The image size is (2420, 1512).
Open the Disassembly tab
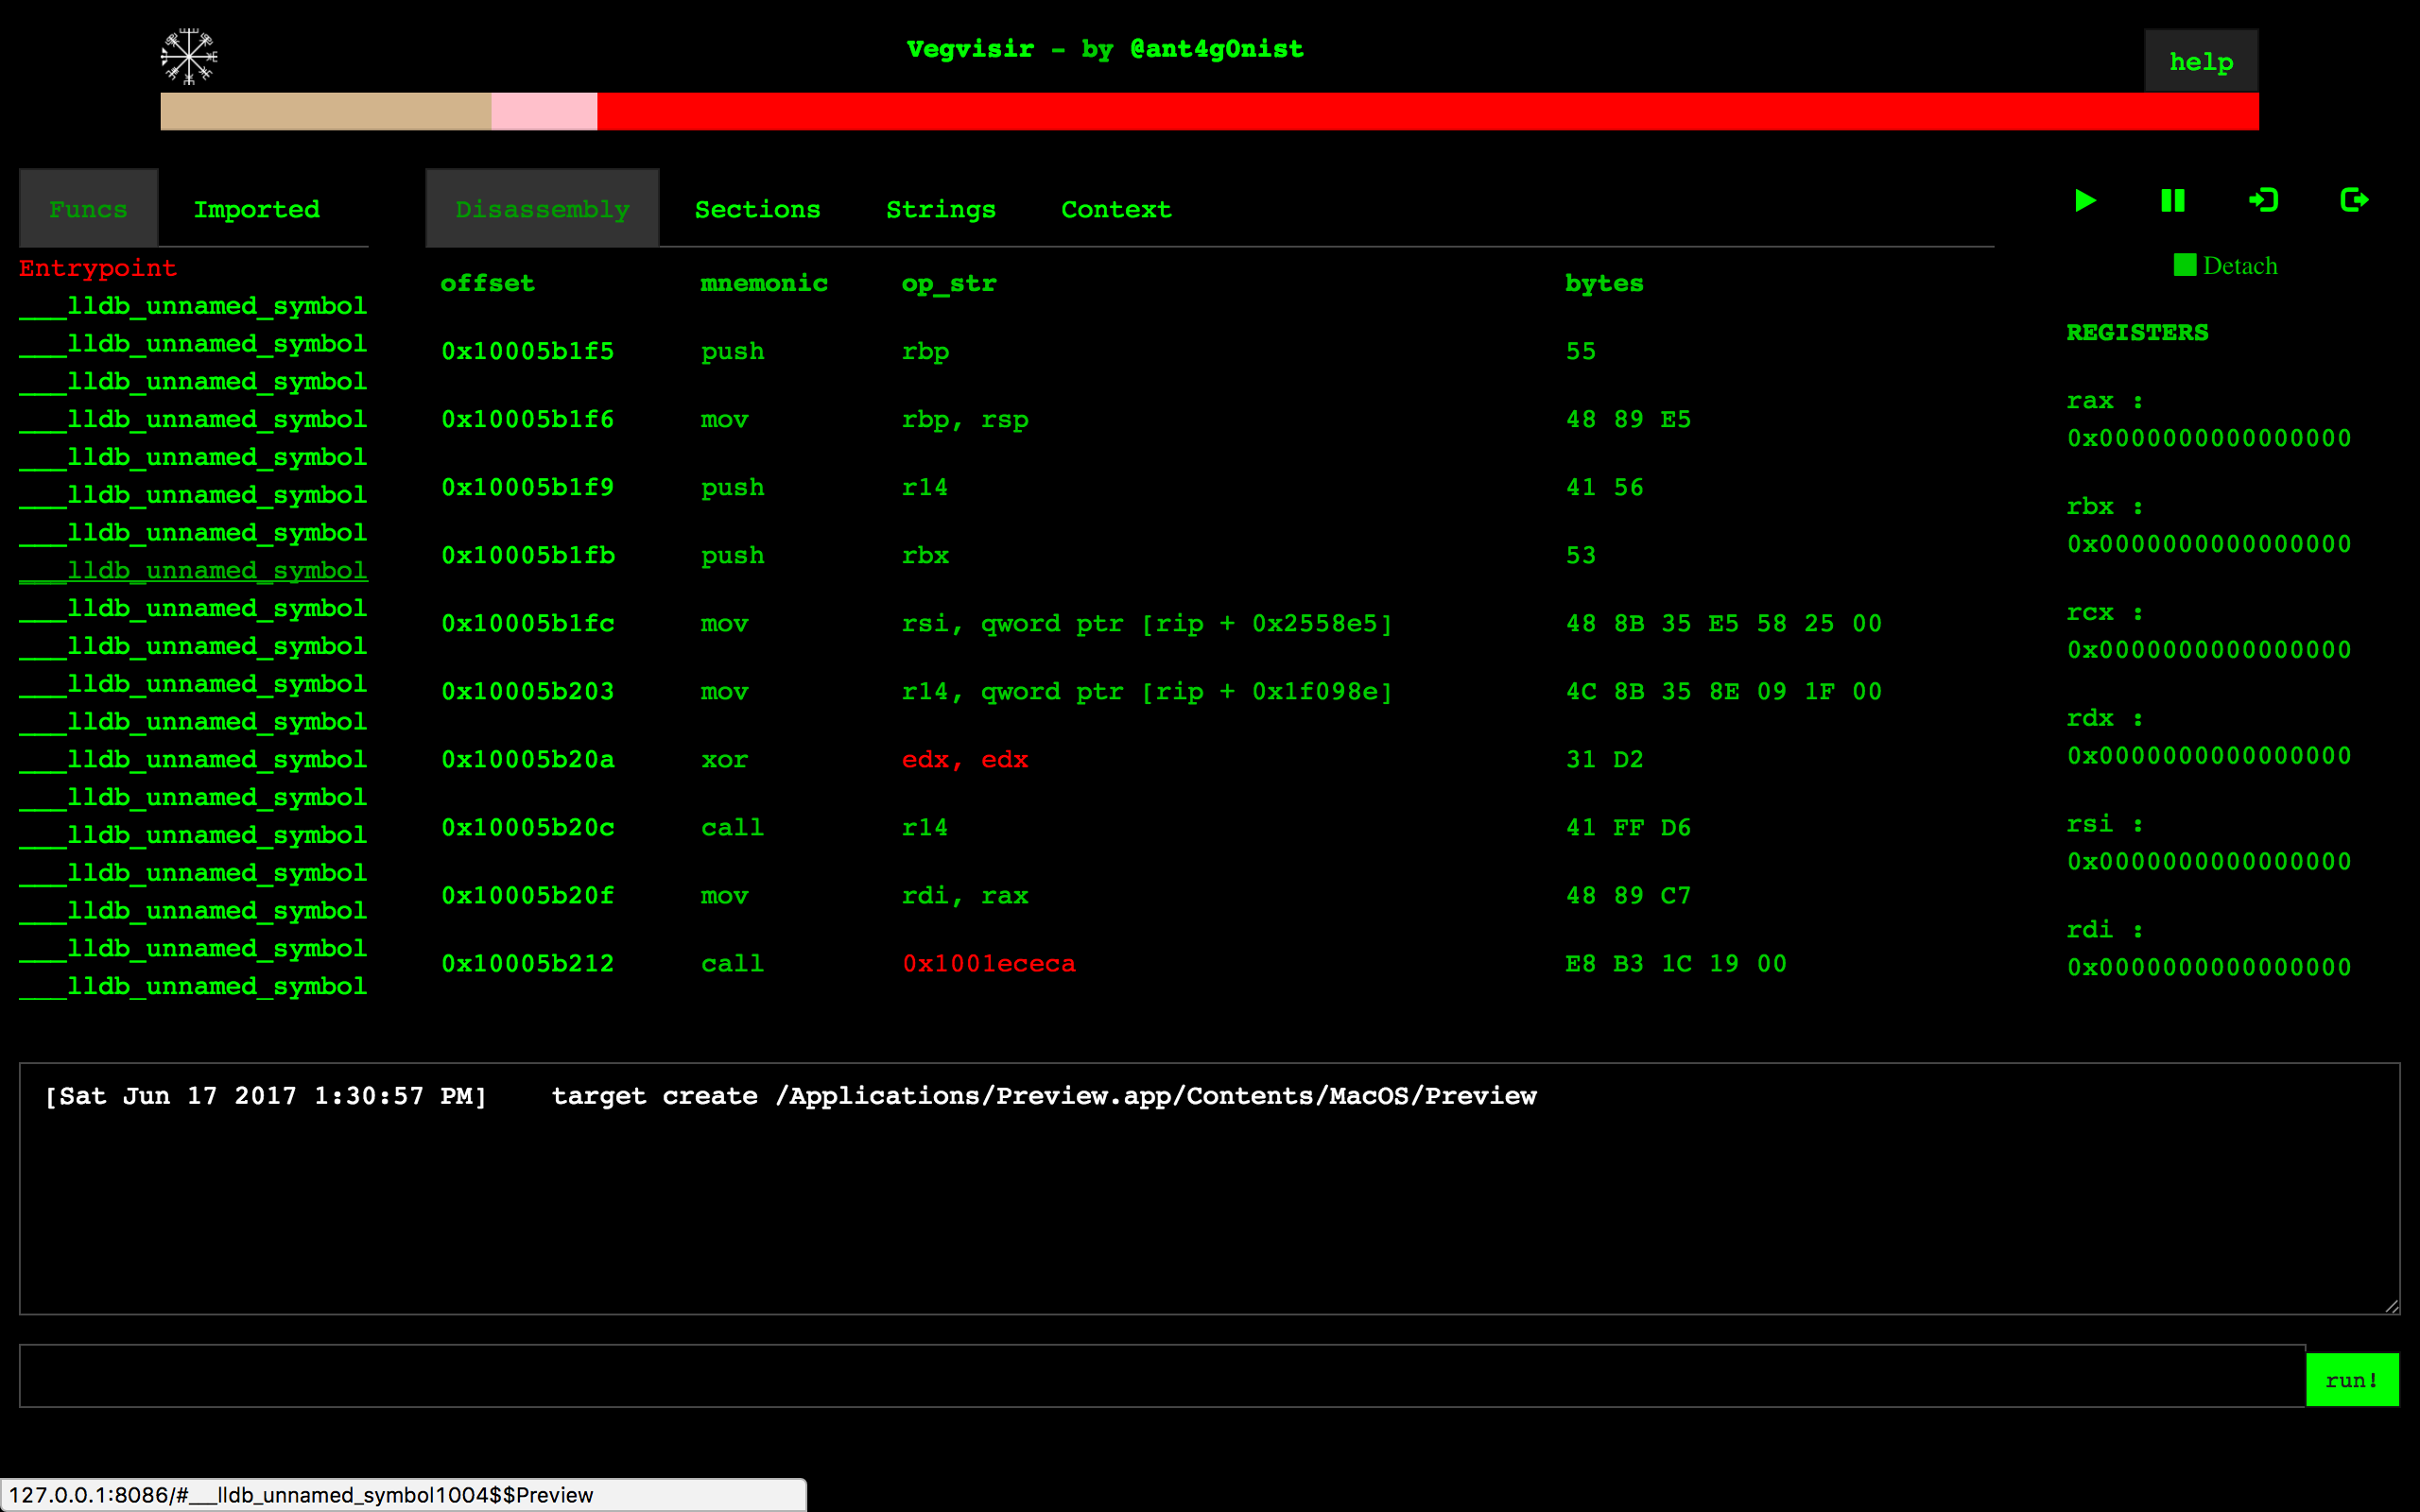tap(542, 208)
